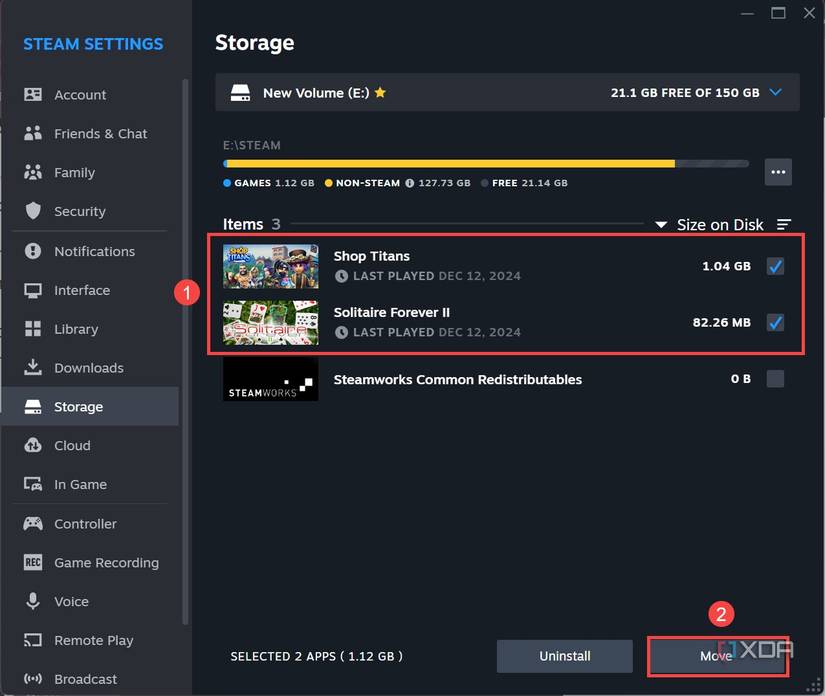
Task: Click the Storage drive icon in sidebar
Action: point(33,407)
